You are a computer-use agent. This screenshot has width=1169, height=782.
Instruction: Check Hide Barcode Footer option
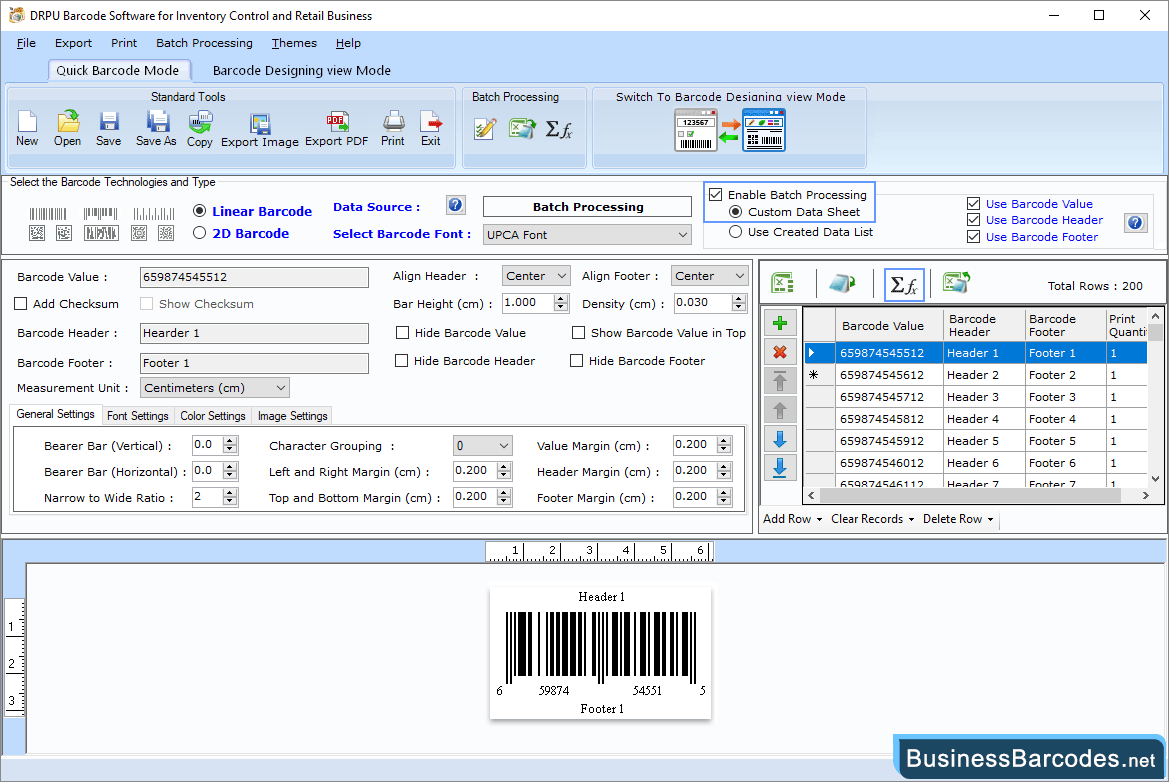tap(576, 361)
